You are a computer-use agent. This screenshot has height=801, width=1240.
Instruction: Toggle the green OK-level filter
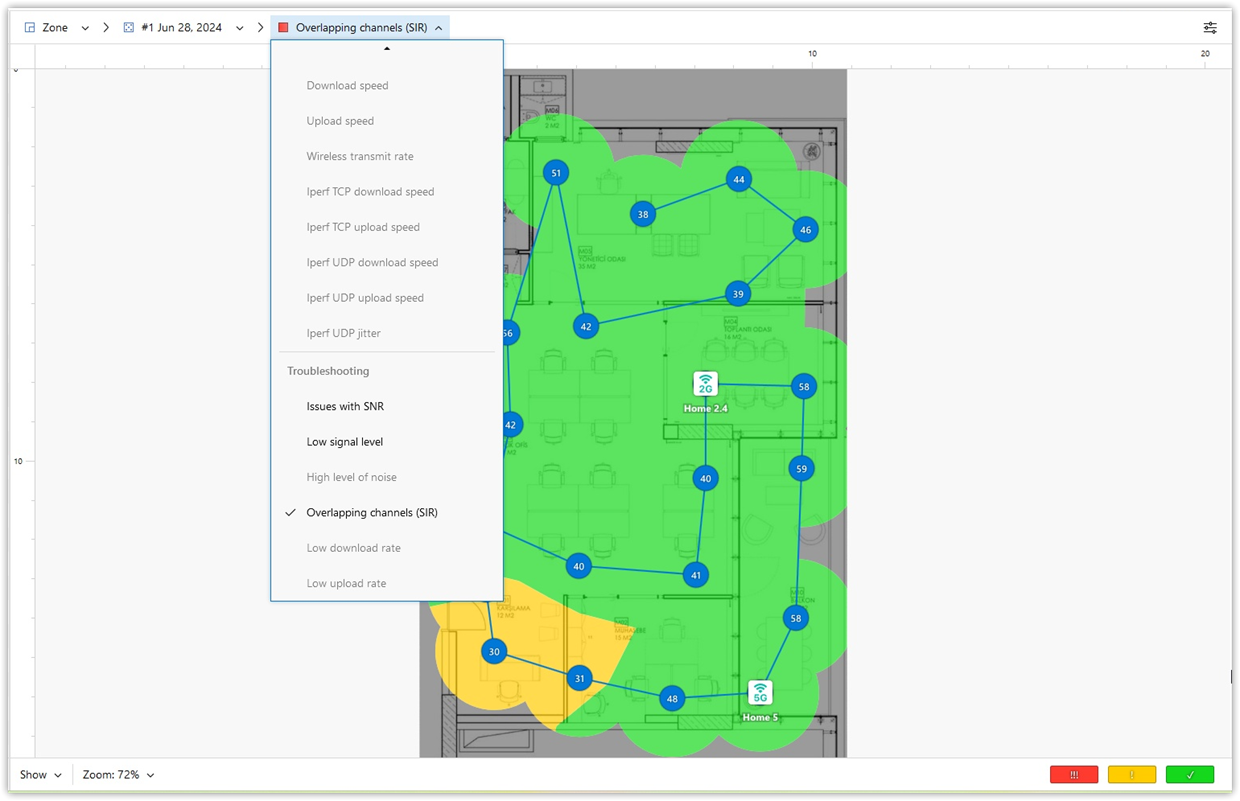(1190, 775)
